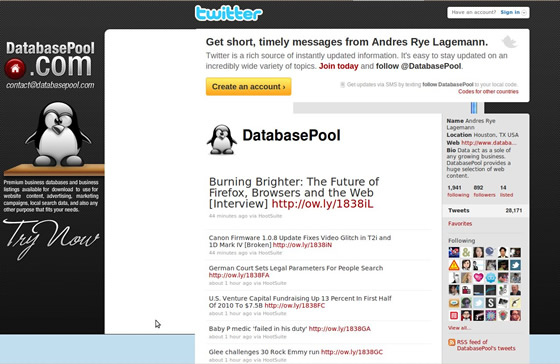560x364 pixels.
Task: Click Glee challenges 30 Rock Emmy run tweet text
Action: 264,352
